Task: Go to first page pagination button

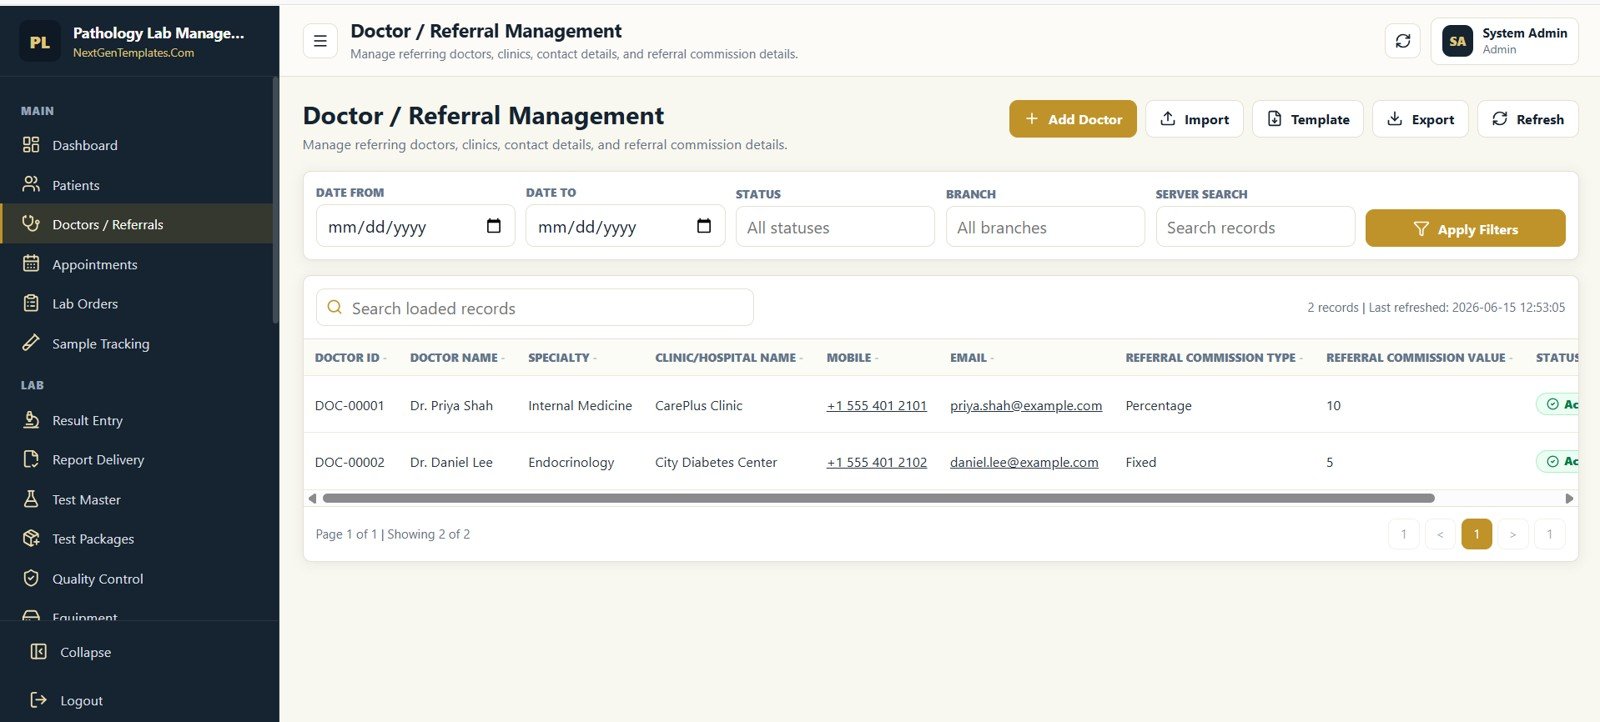Action: pyautogui.click(x=1404, y=534)
